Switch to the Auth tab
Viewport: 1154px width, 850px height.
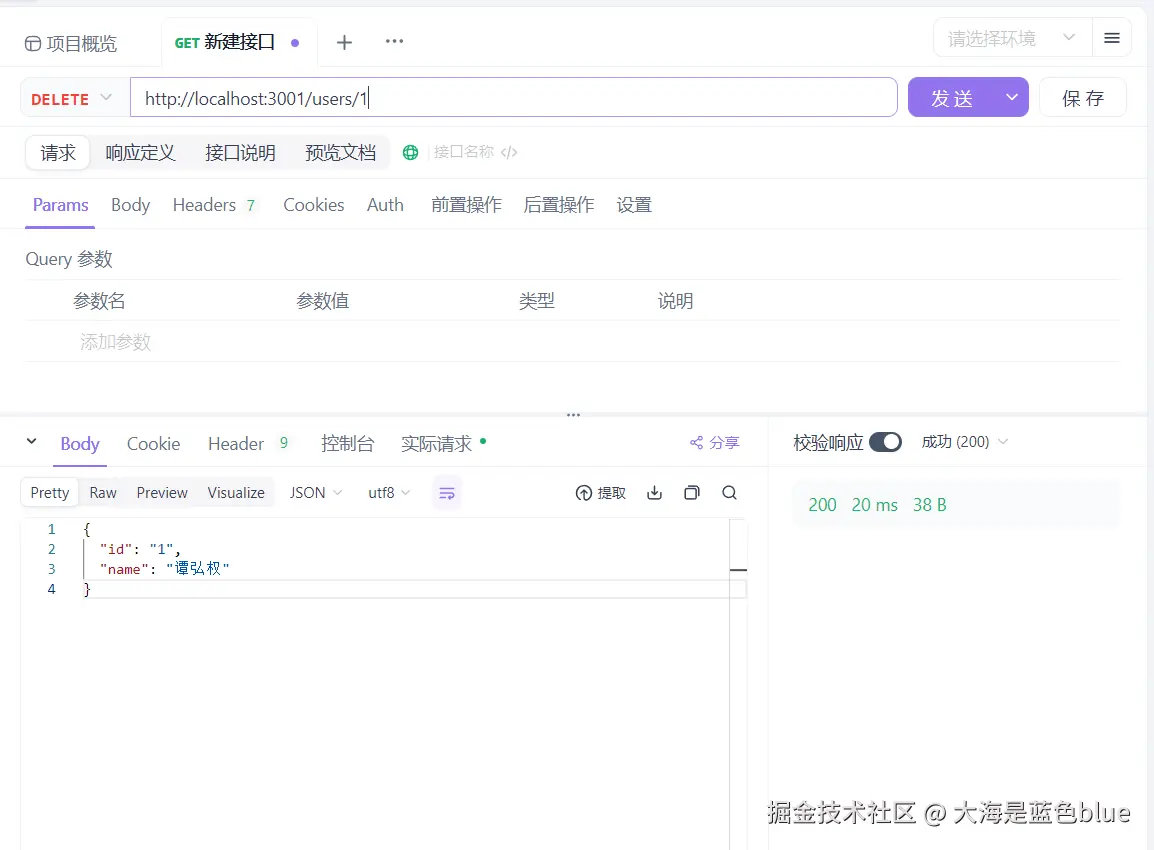385,205
